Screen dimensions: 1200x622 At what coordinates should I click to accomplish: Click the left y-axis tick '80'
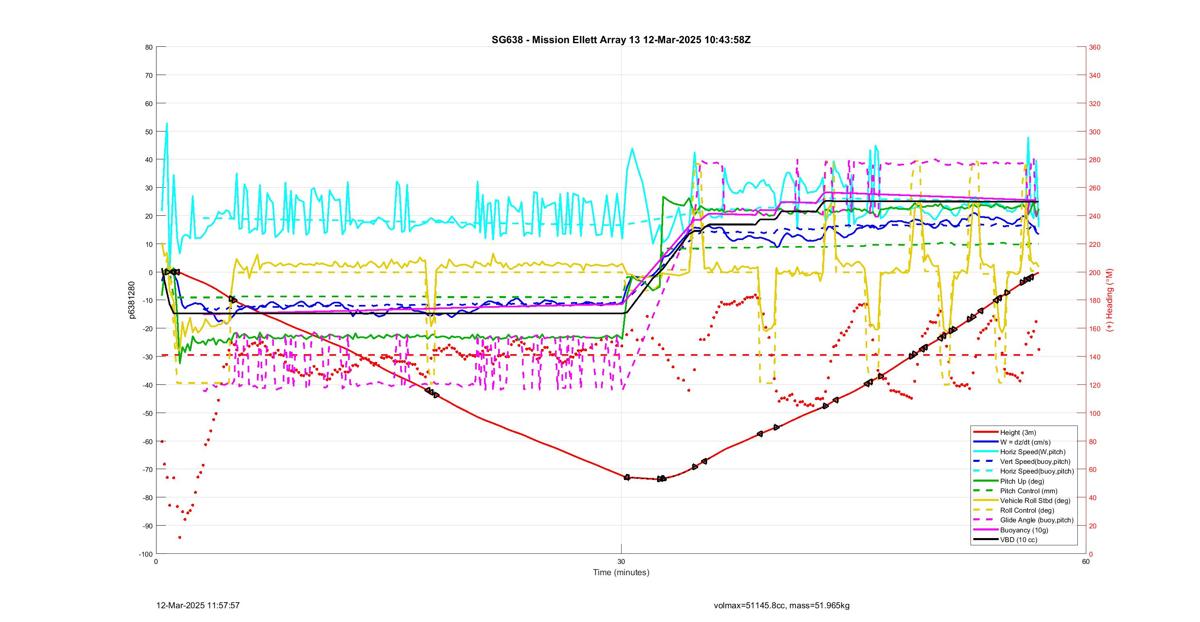(148, 47)
